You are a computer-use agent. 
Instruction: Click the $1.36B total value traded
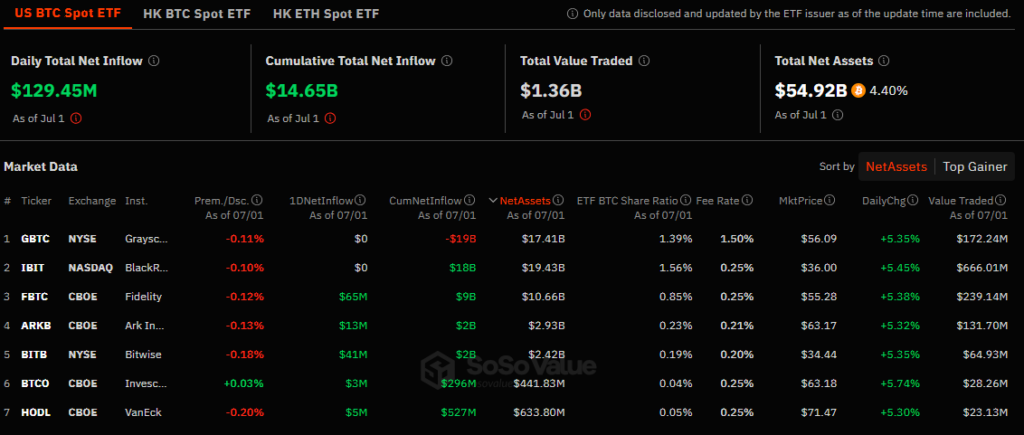[551, 91]
